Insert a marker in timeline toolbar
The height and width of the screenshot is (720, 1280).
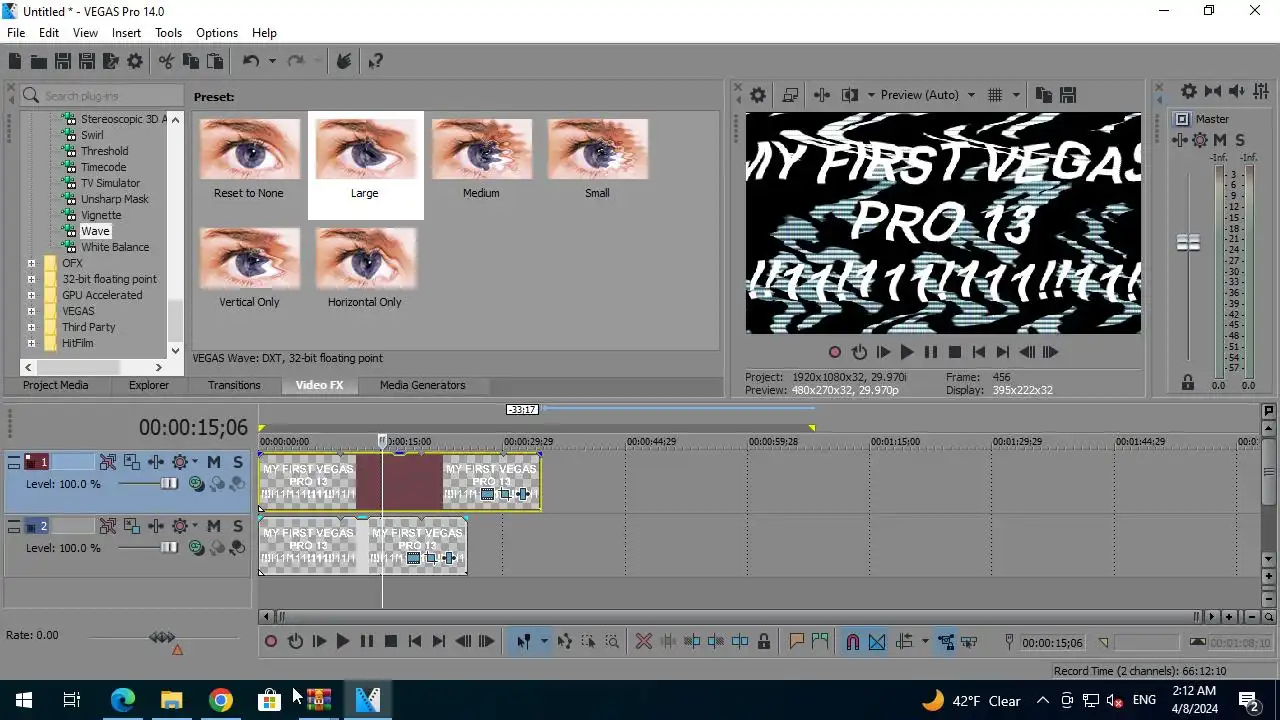797,642
